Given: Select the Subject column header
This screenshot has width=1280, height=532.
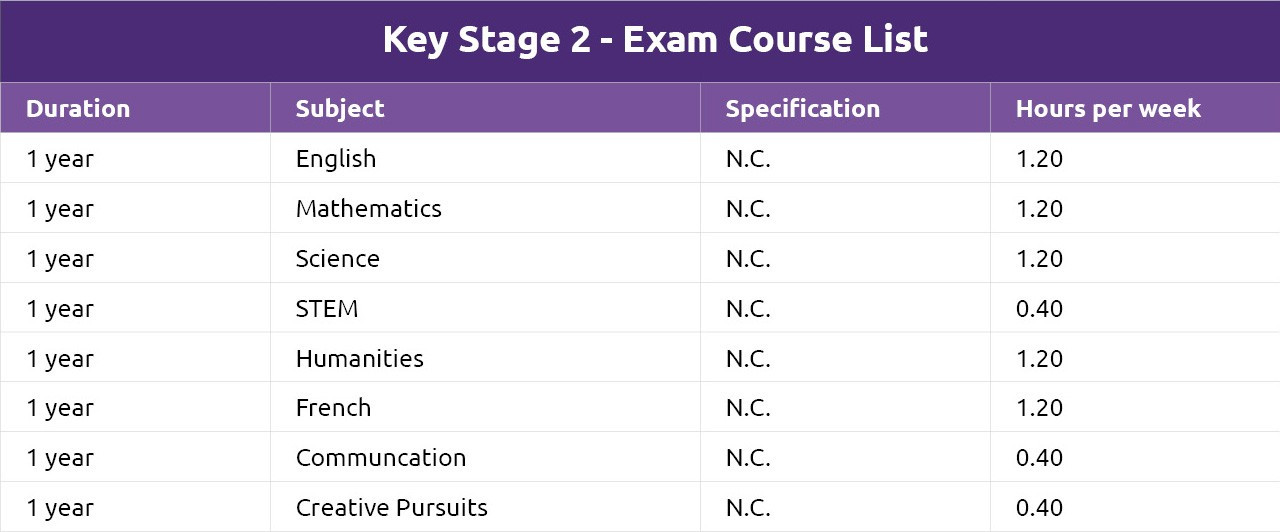Looking at the screenshot, I should (340, 109).
